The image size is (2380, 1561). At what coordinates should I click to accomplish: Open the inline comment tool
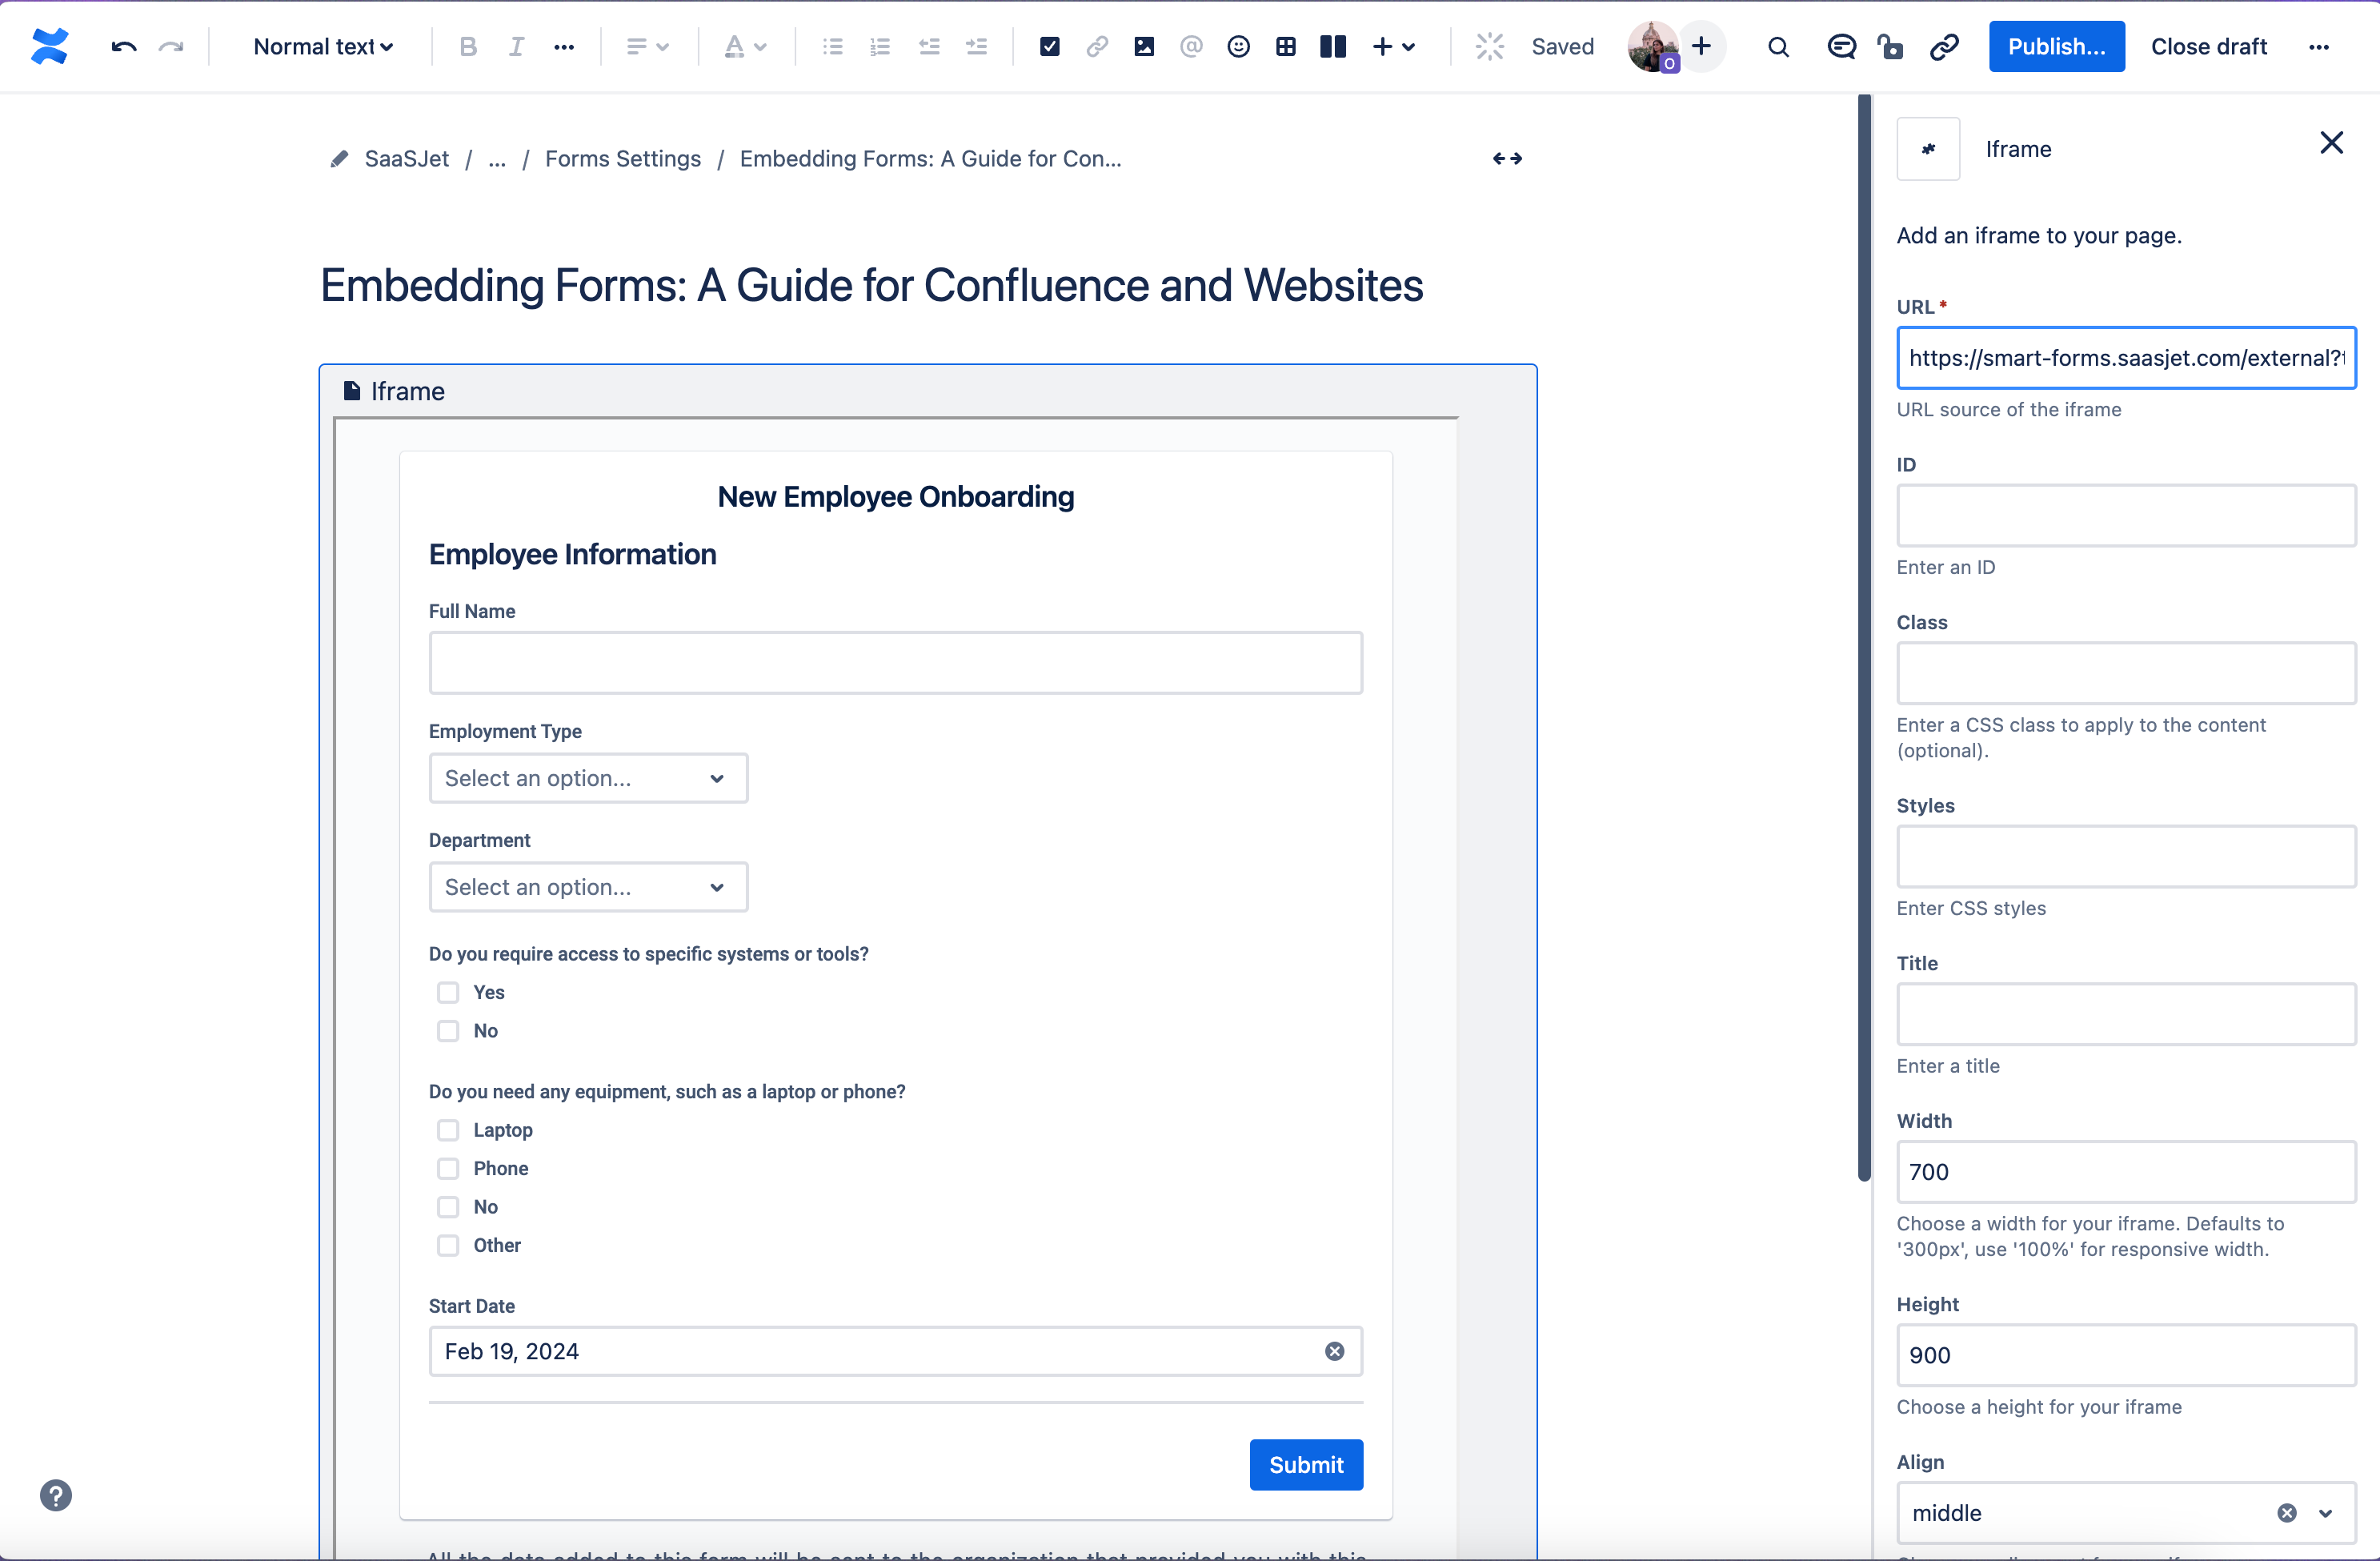1841,46
